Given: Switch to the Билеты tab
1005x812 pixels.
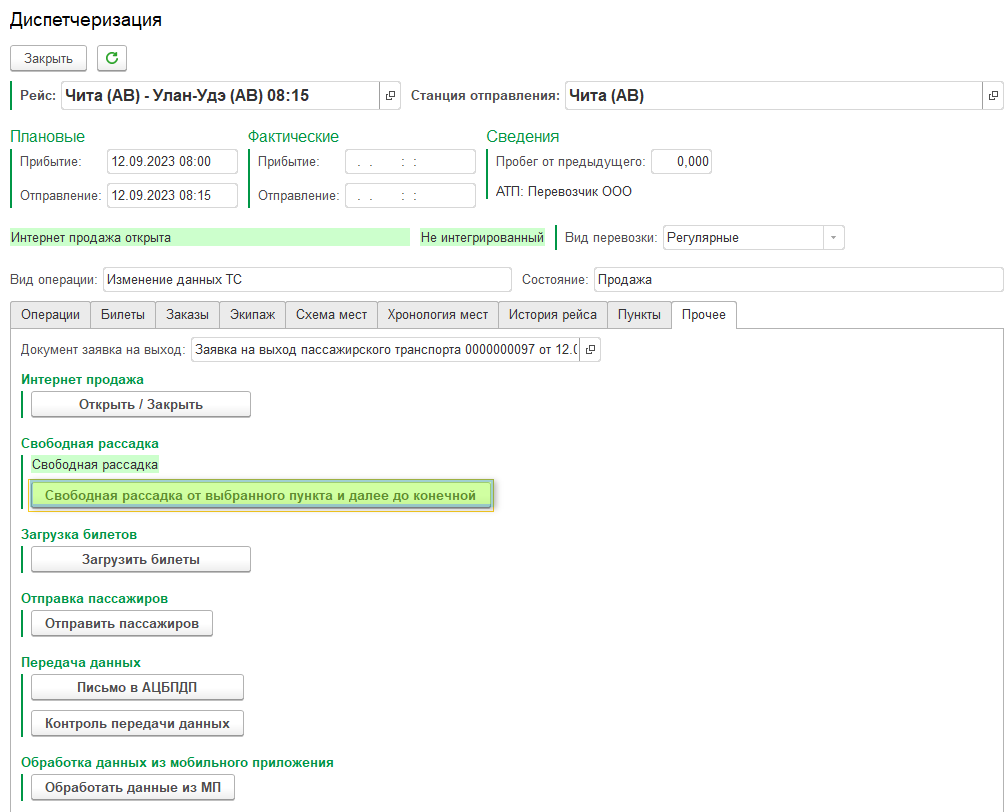Looking at the screenshot, I should [123, 315].
